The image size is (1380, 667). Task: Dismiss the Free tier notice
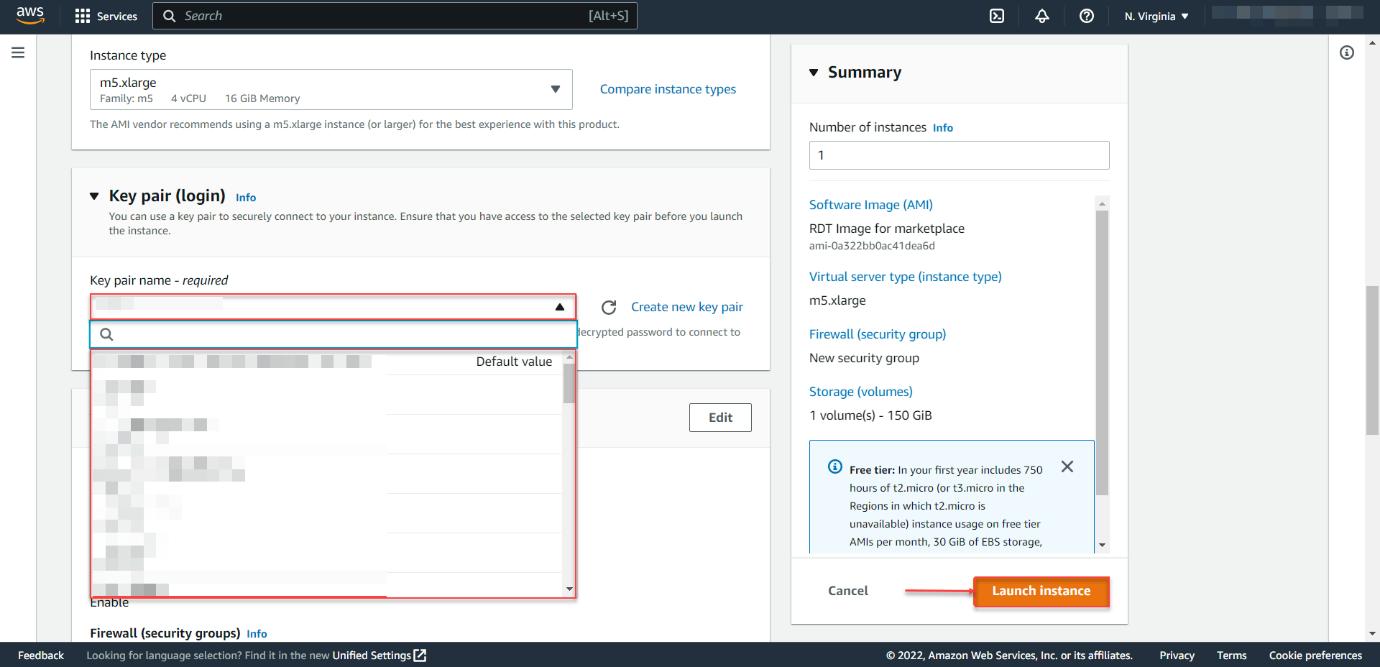(x=1066, y=465)
